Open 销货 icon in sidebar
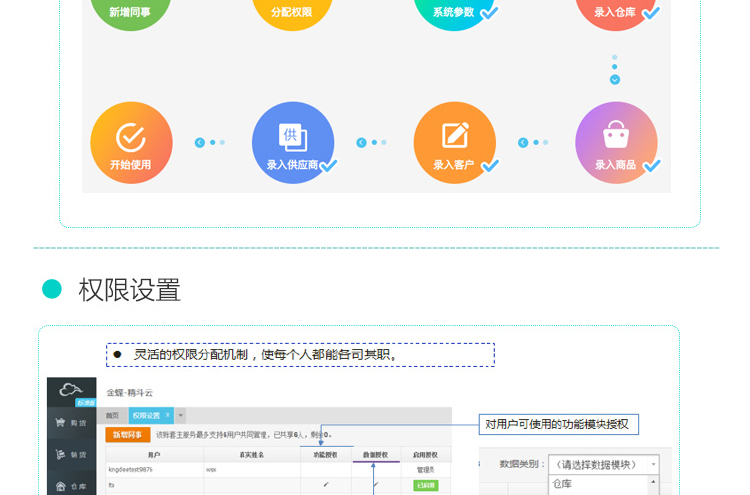Image resolution: width=750 pixels, height=495 pixels. coord(60,454)
